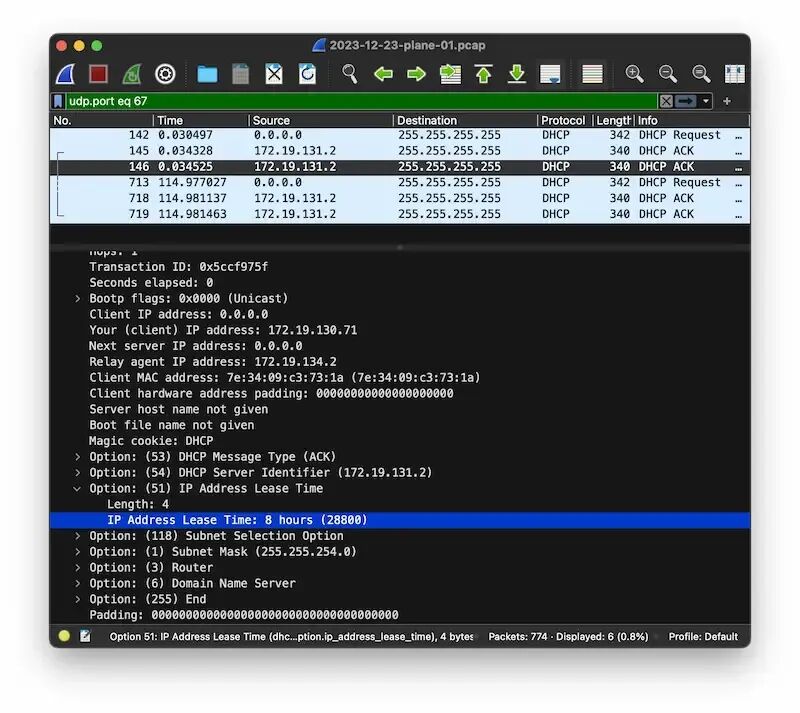Screen dimensions: 800x713
Task: Jump to the first packet
Action: pyautogui.click(x=483, y=75)
